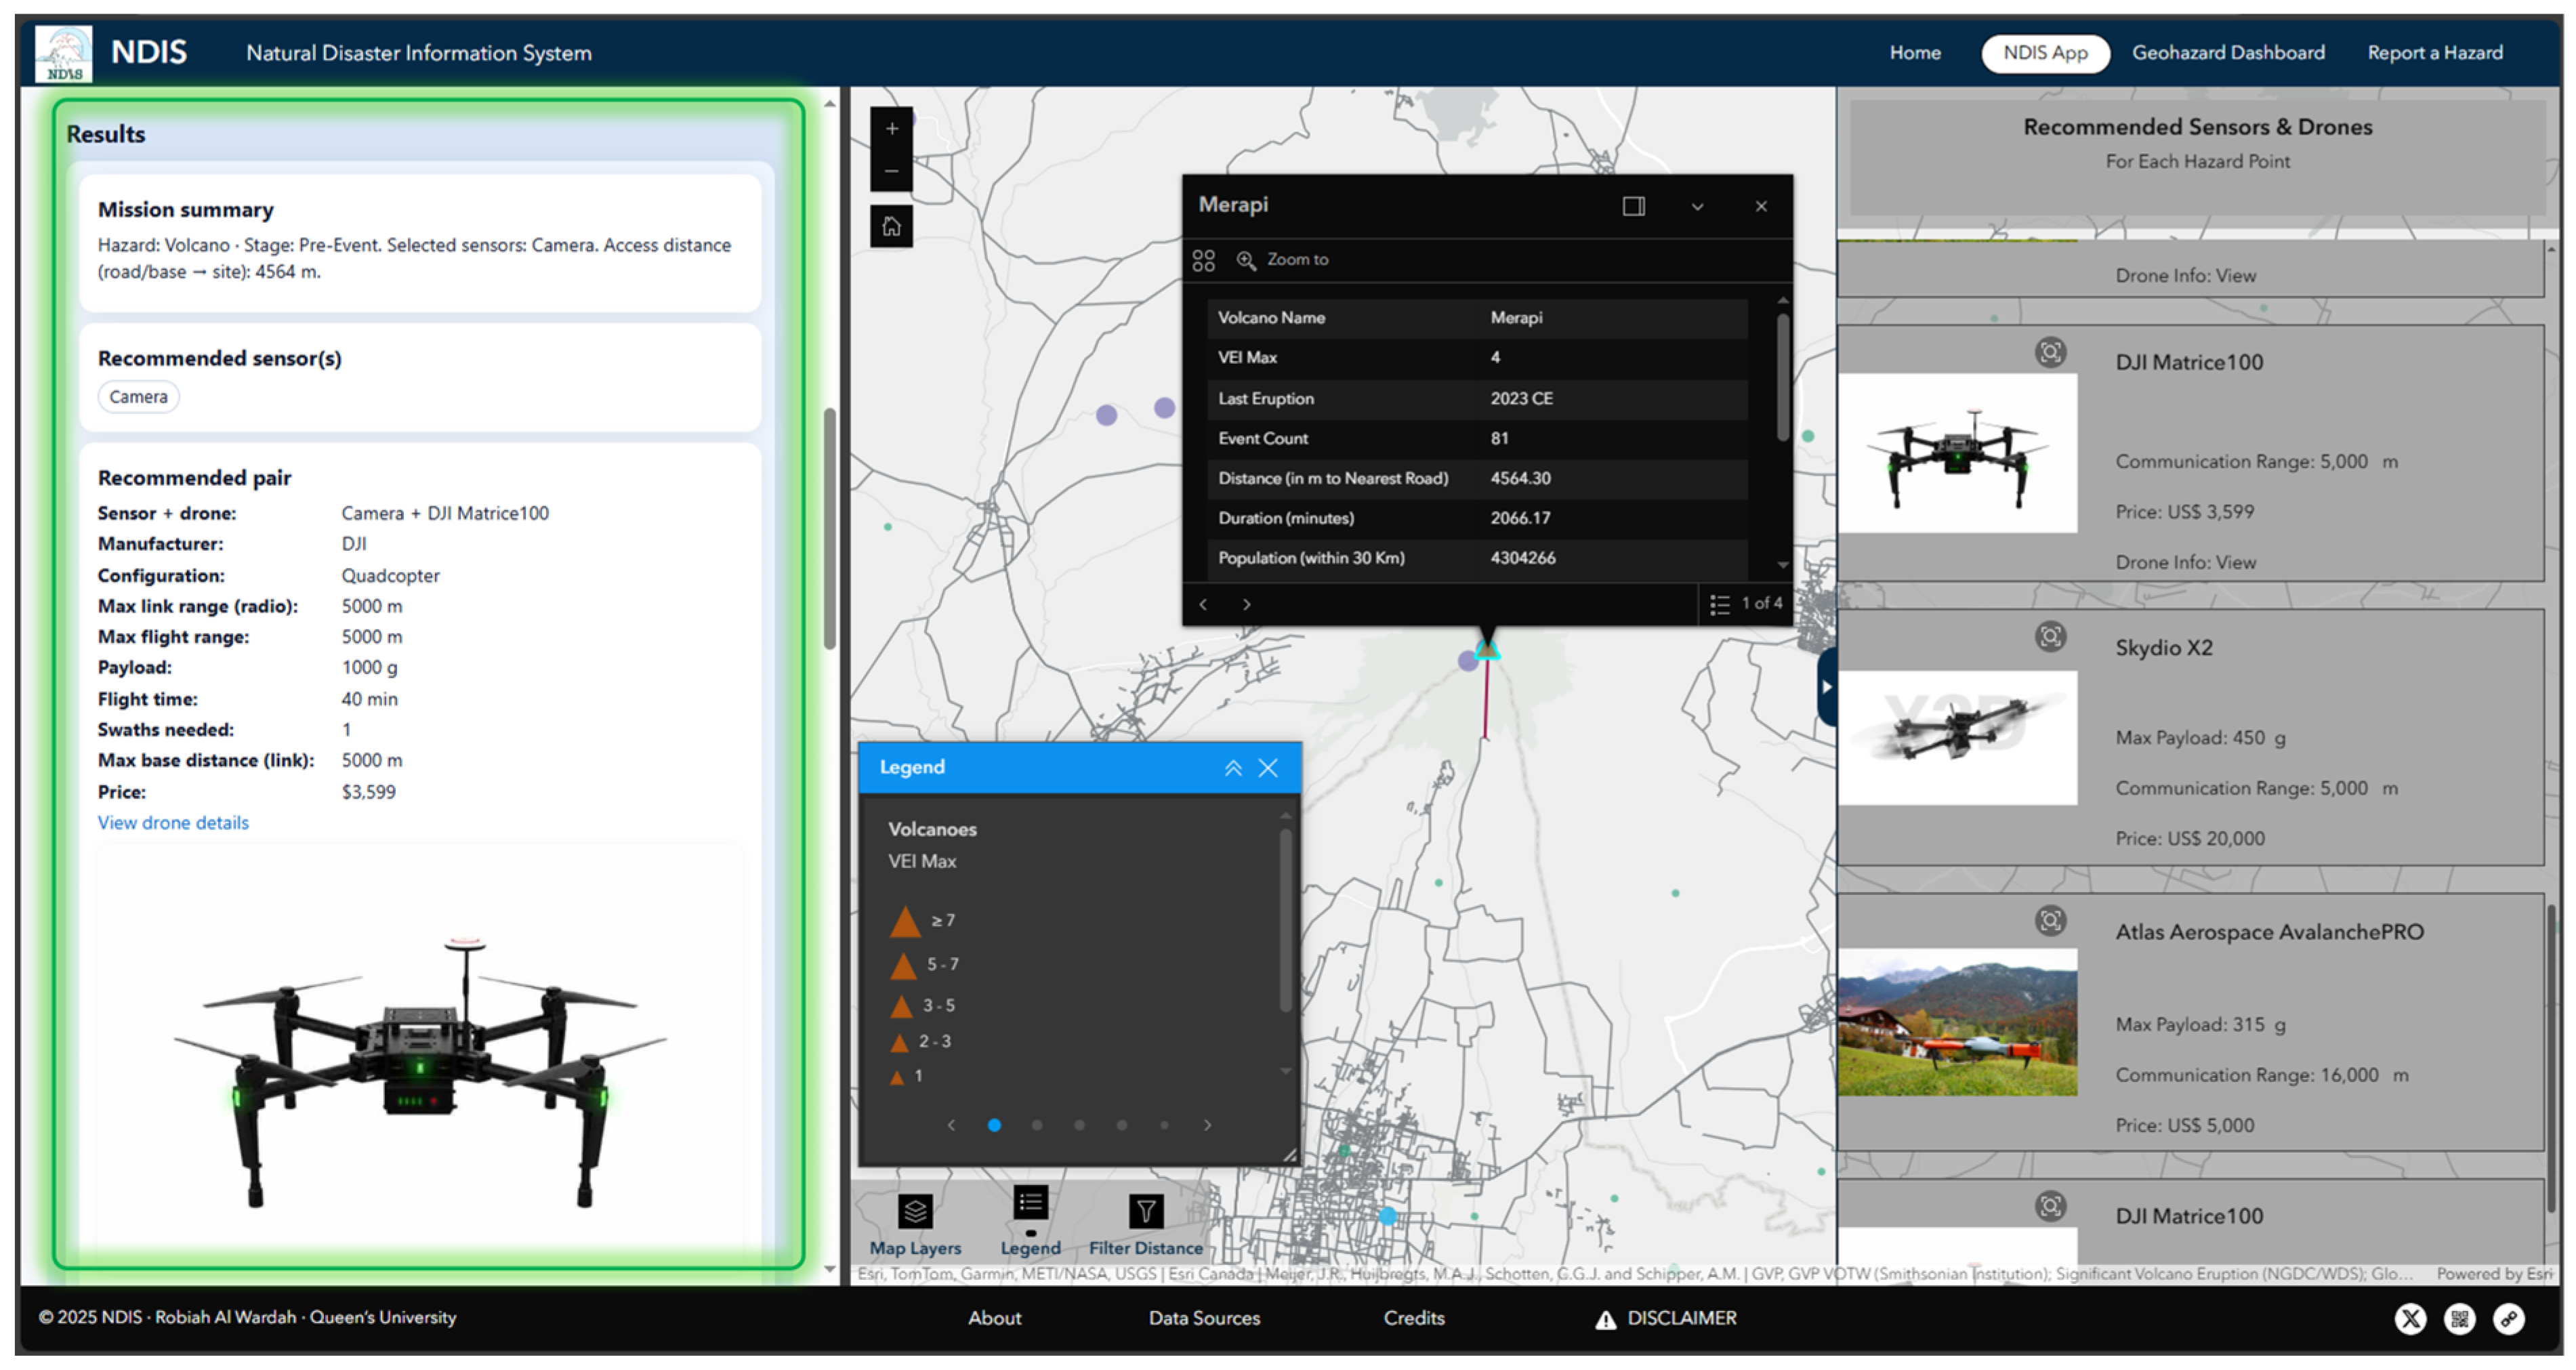Image resolution: width=2576 pixels, height=1370 pixels.
Task: Click locate icon beside Skydio X2
Action: (2050, 637)
